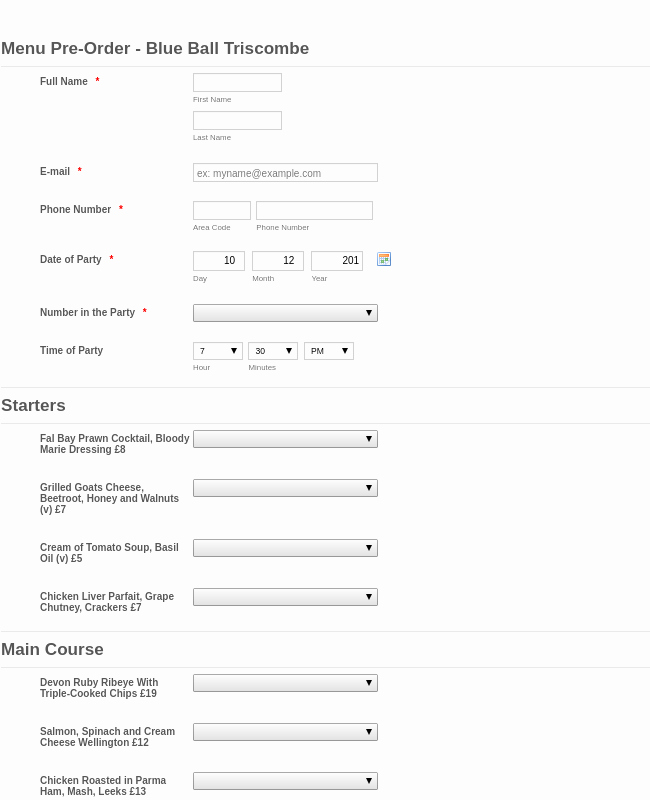Click the 'Salmon, Spinach and Cream Cheese' label
The height and width of the screenshot is (800, 650).
(x=108, y=737)
